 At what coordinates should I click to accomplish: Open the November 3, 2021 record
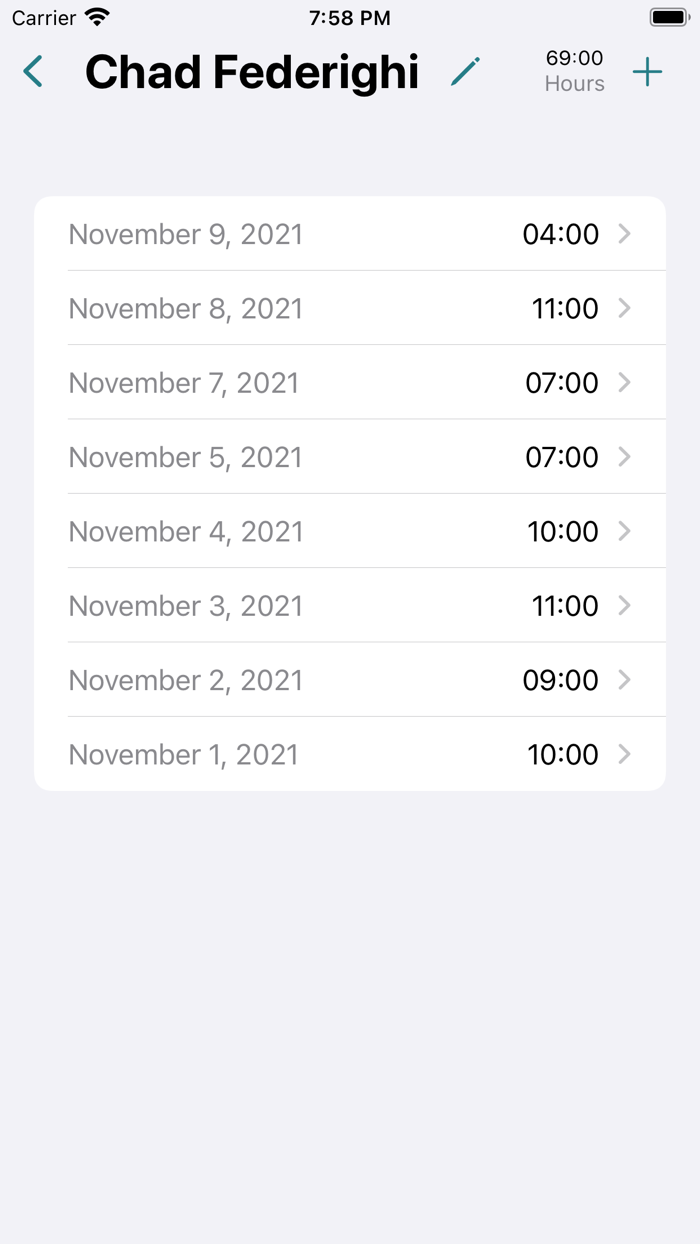tap(350, 605)
